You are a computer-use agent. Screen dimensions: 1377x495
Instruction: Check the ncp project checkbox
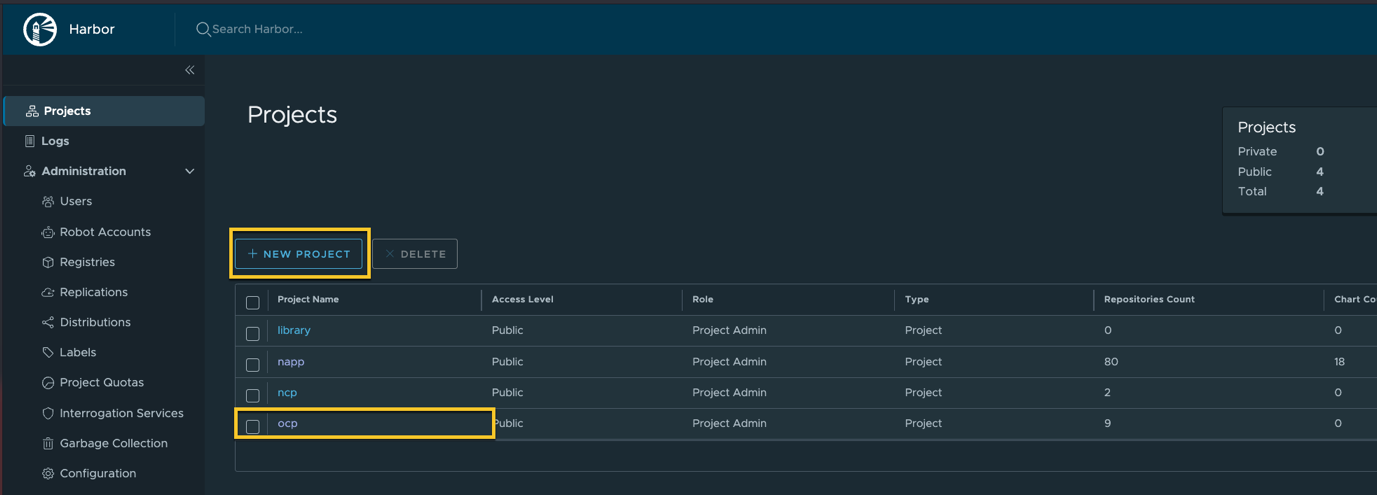253,395
